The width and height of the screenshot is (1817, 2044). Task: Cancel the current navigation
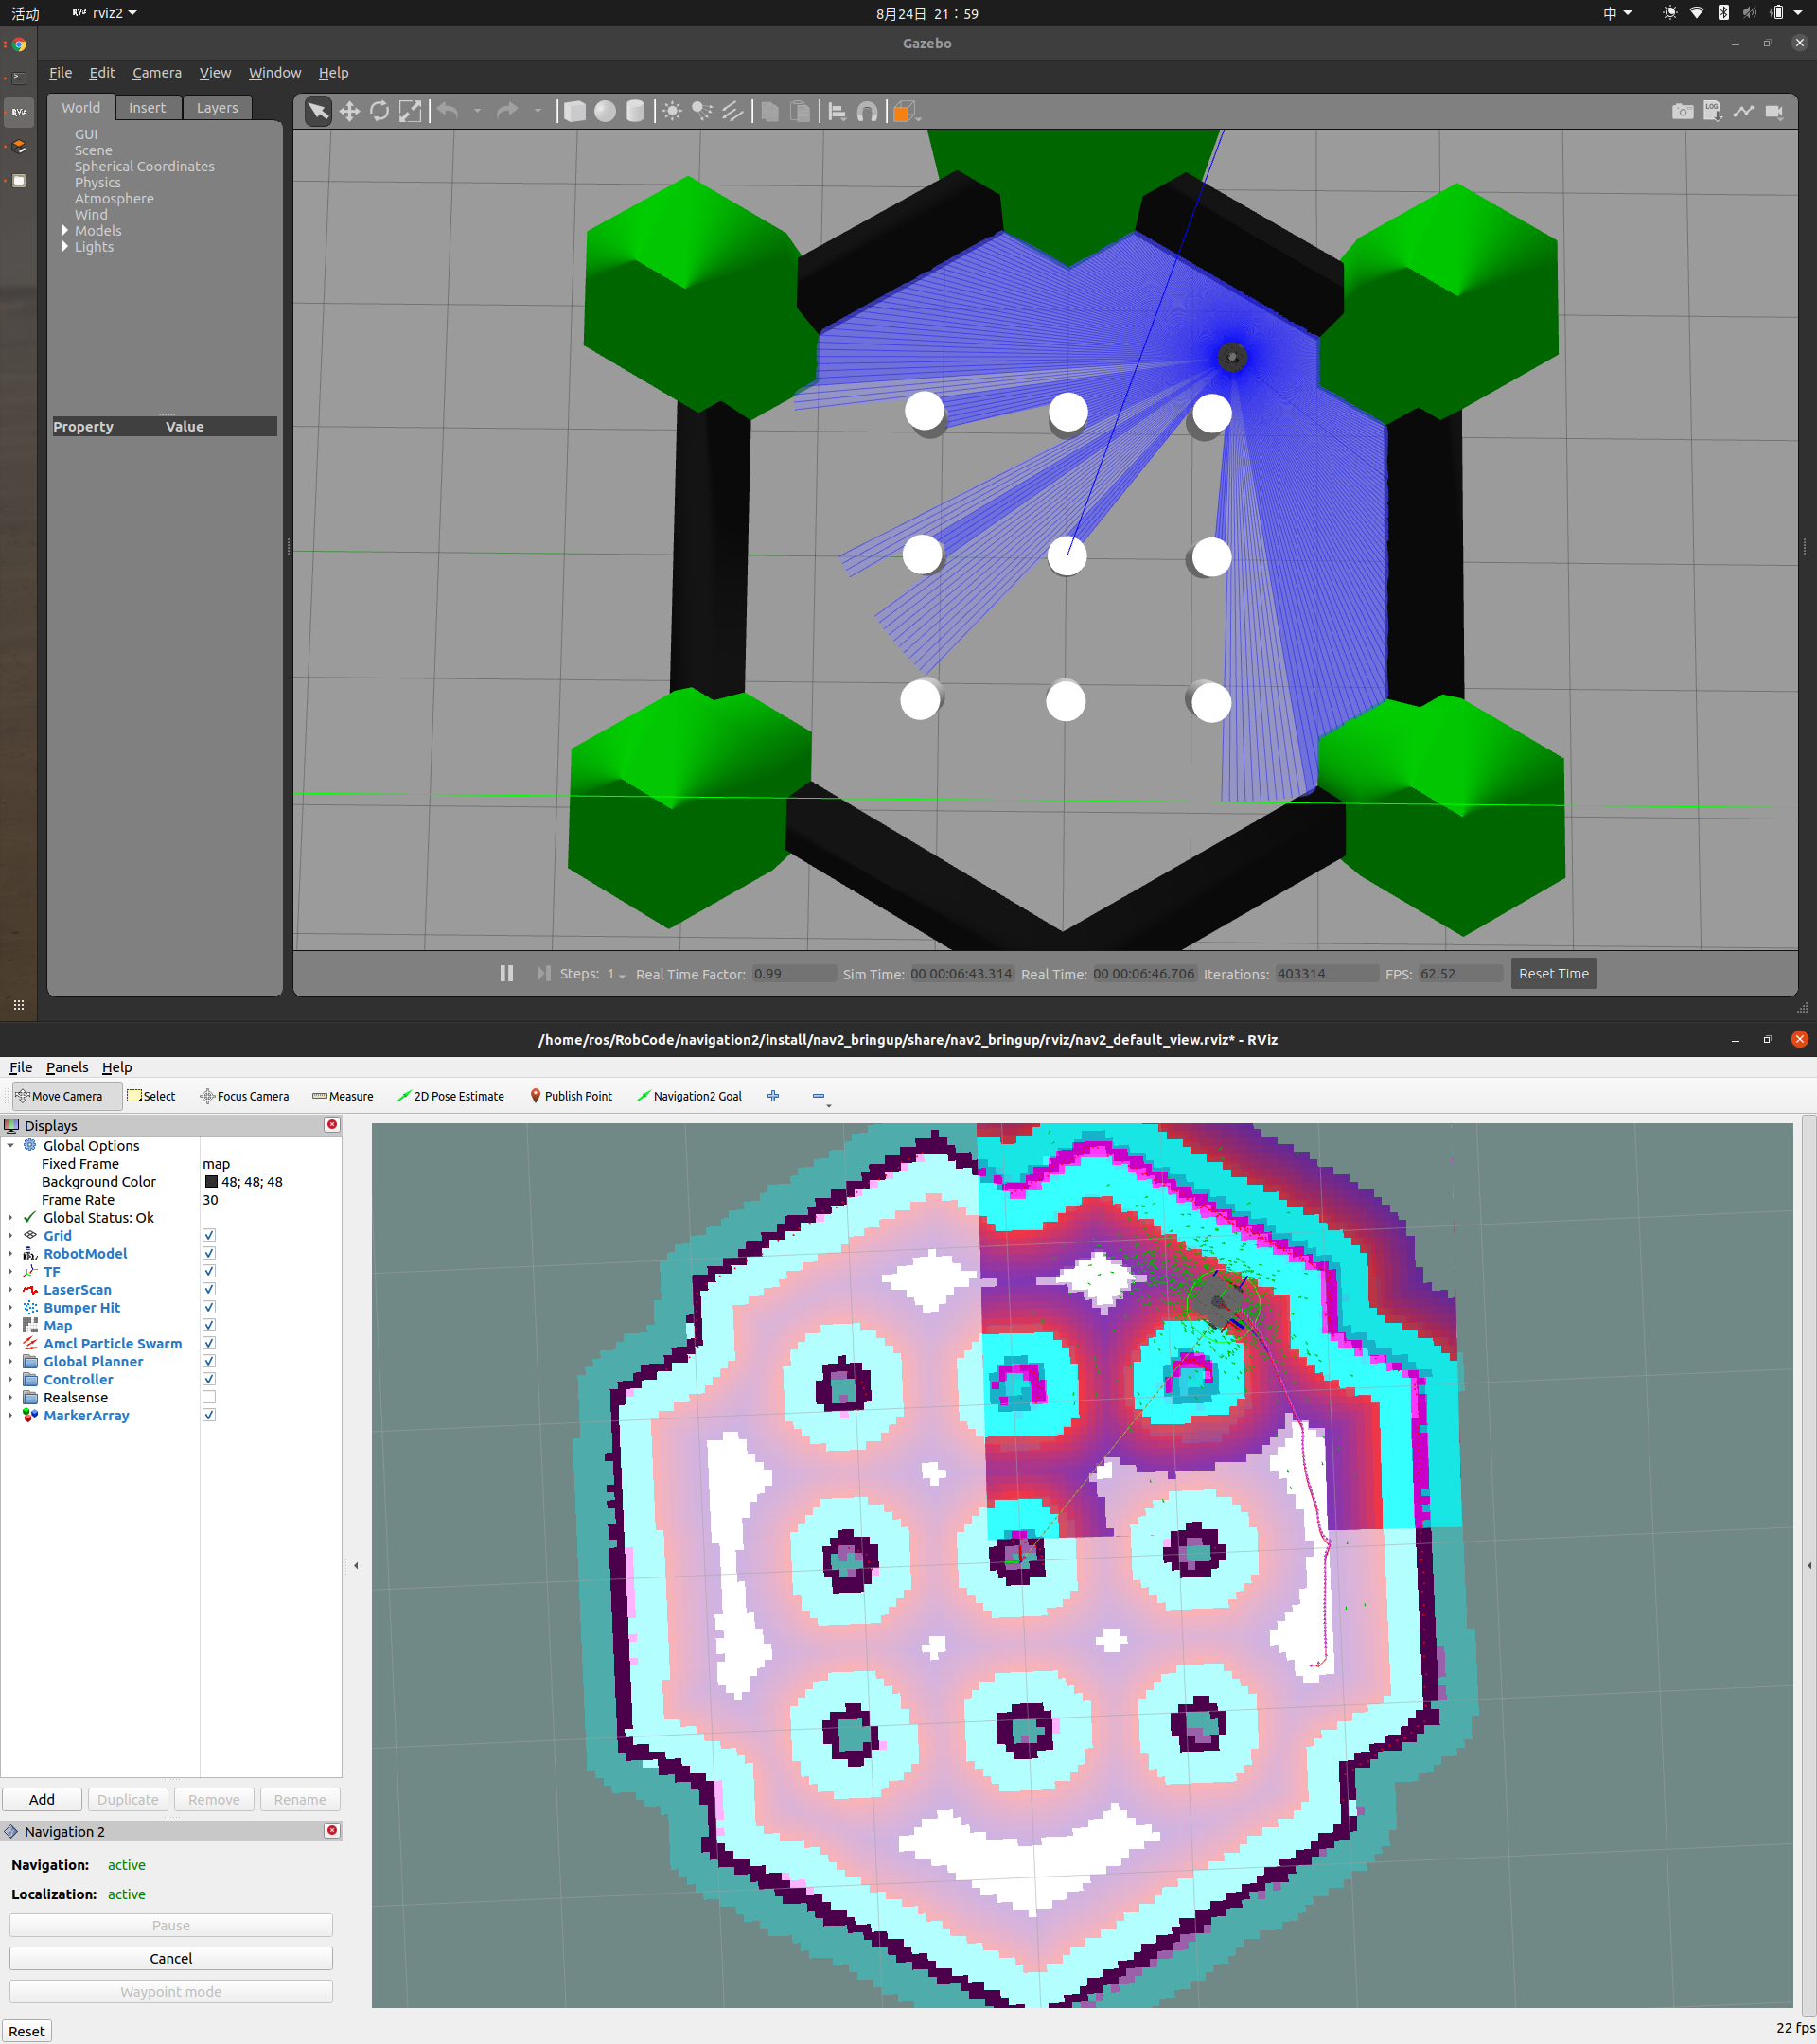[x=171, y=1958]
